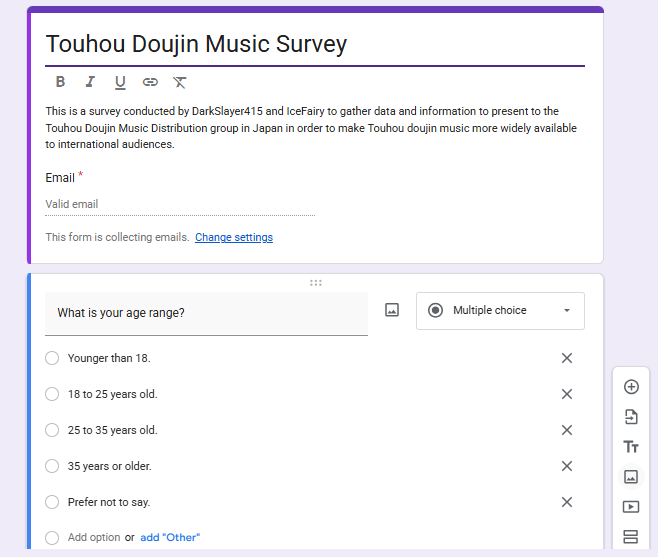This screenshot has height=557, width=658.
Task: Remove the '18 to 25 years old.' option
Action: click(567, 394)
